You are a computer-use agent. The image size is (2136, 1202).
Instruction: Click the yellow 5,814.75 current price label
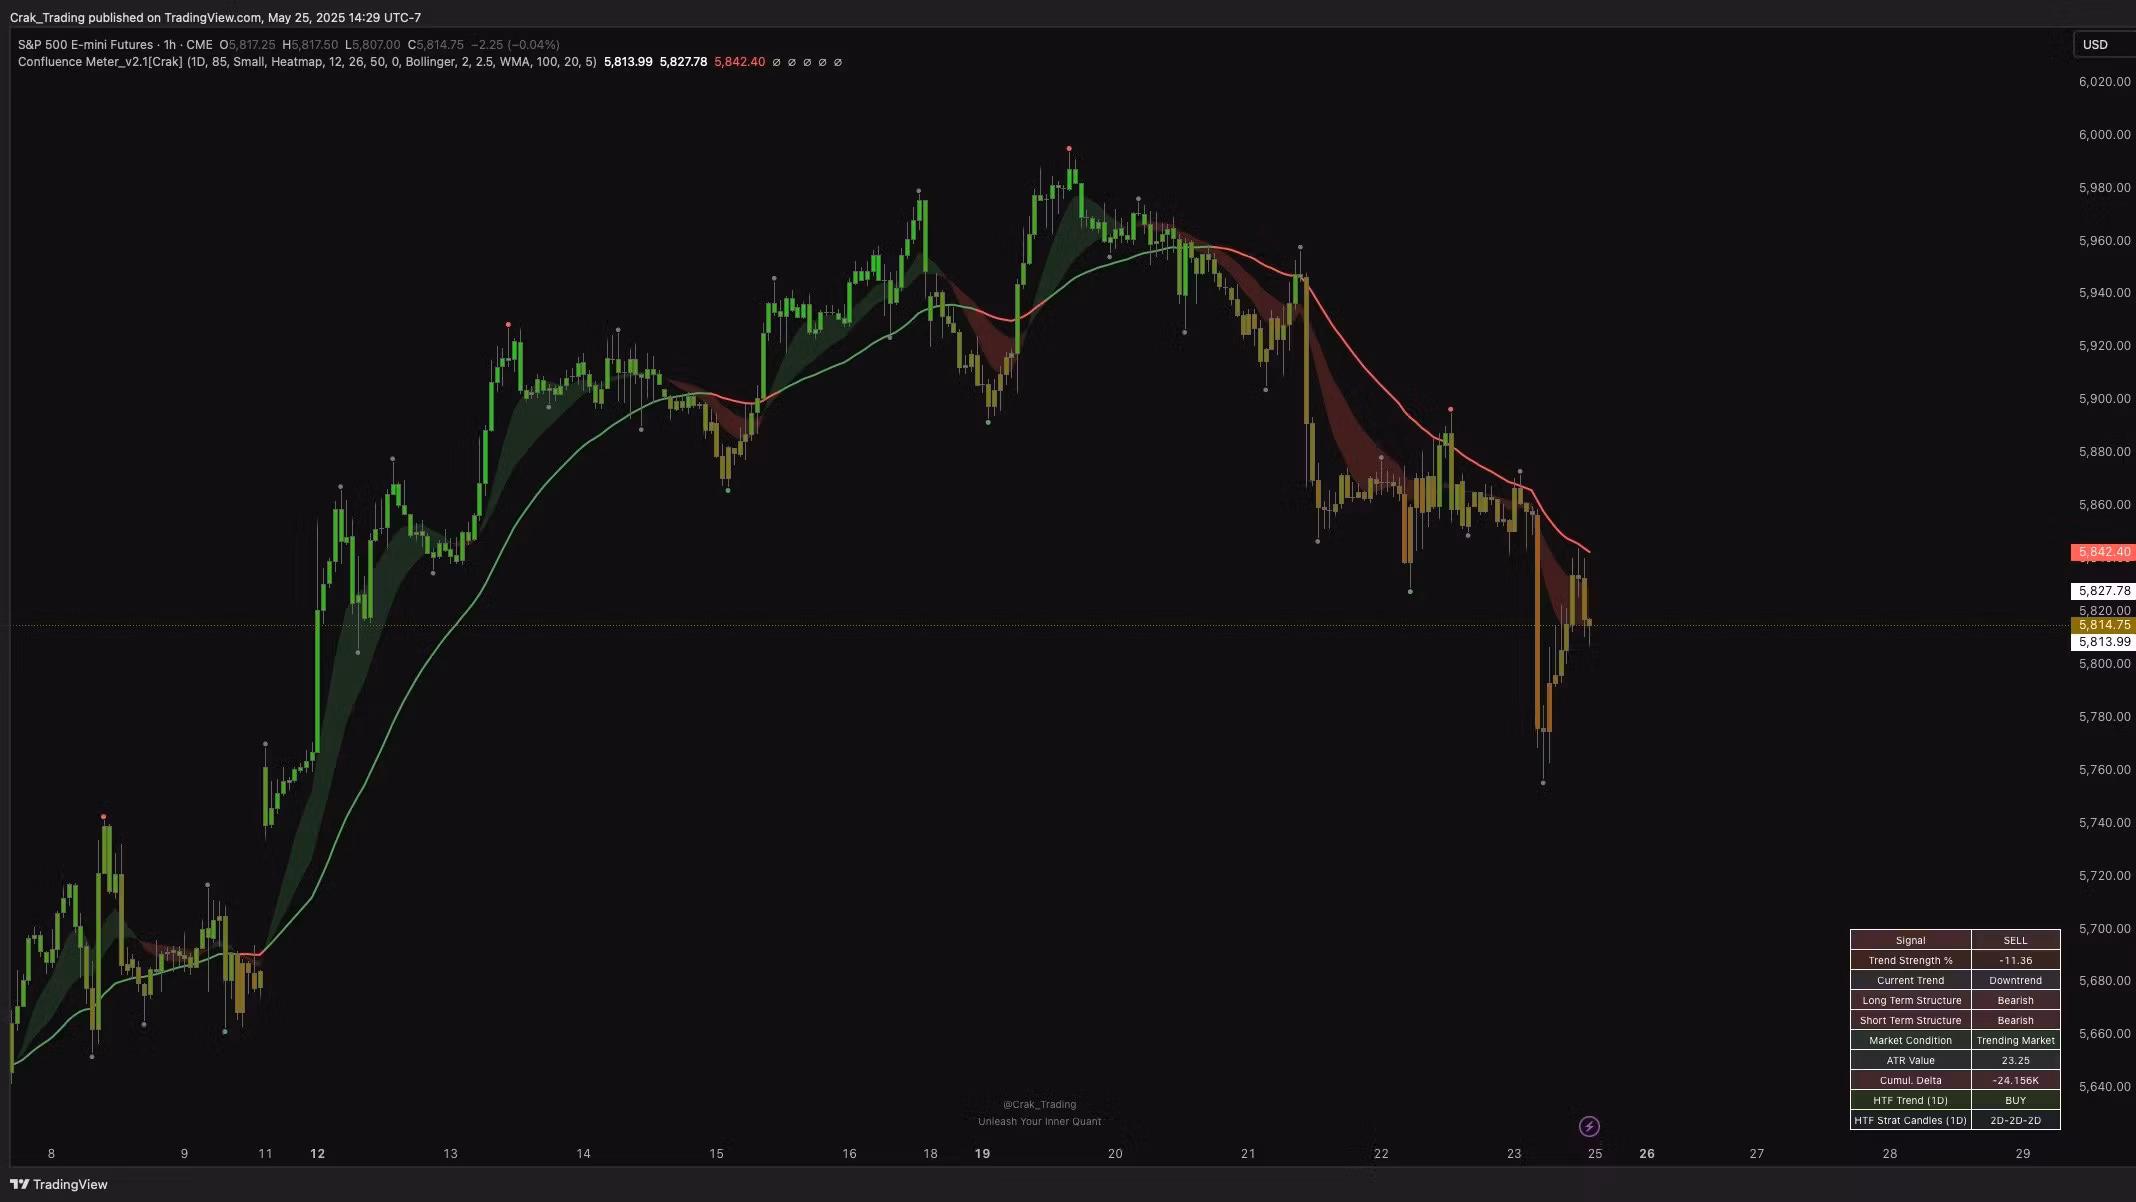(2103, 625)
